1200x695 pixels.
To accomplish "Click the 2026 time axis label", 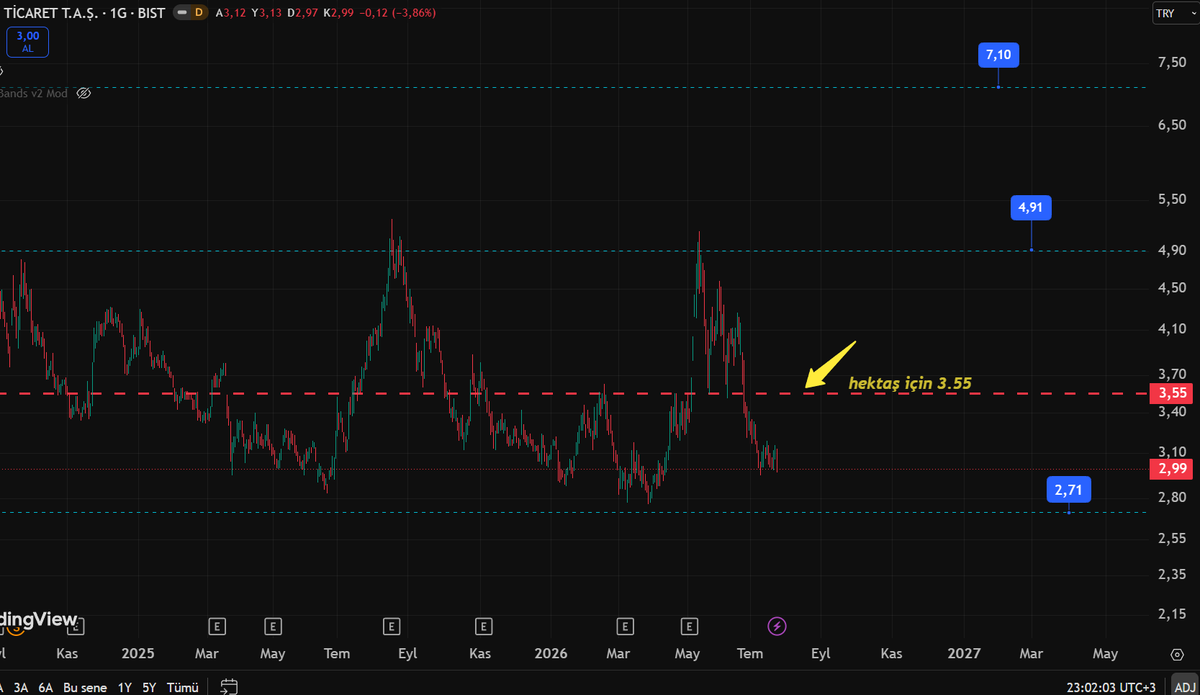I will tap(551, 654).
